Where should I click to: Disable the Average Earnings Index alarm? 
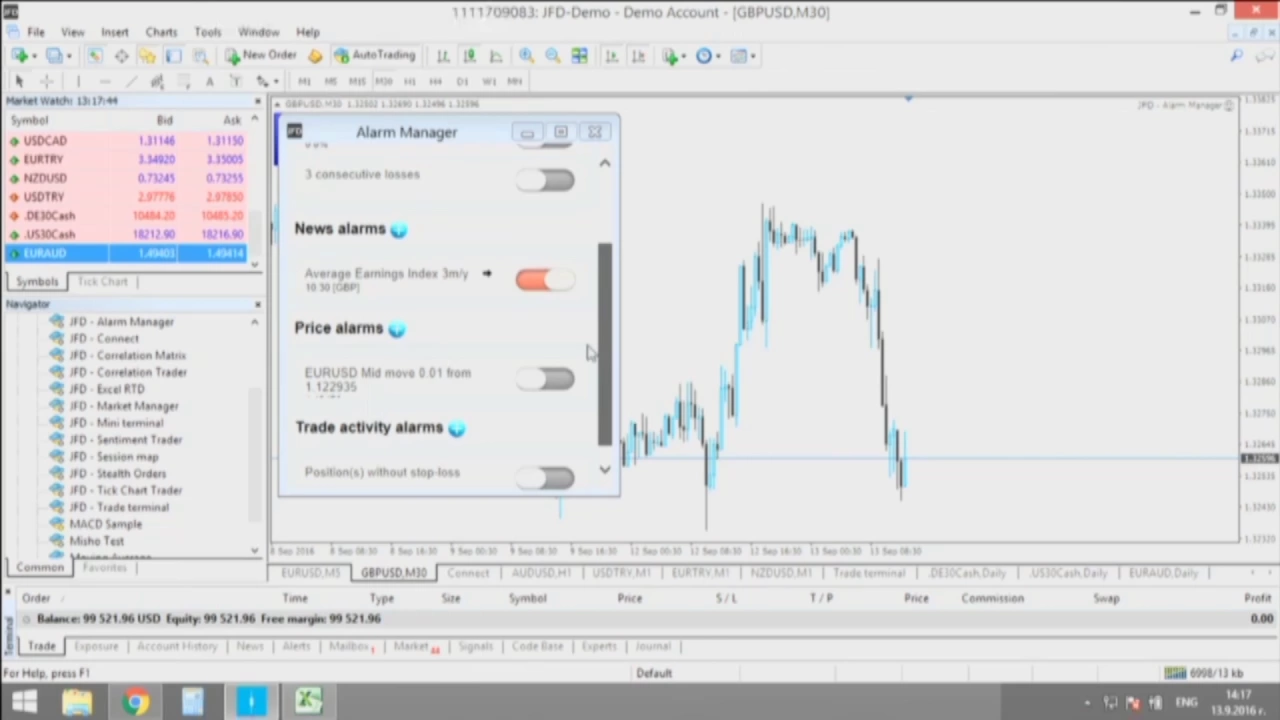[545, 280]
